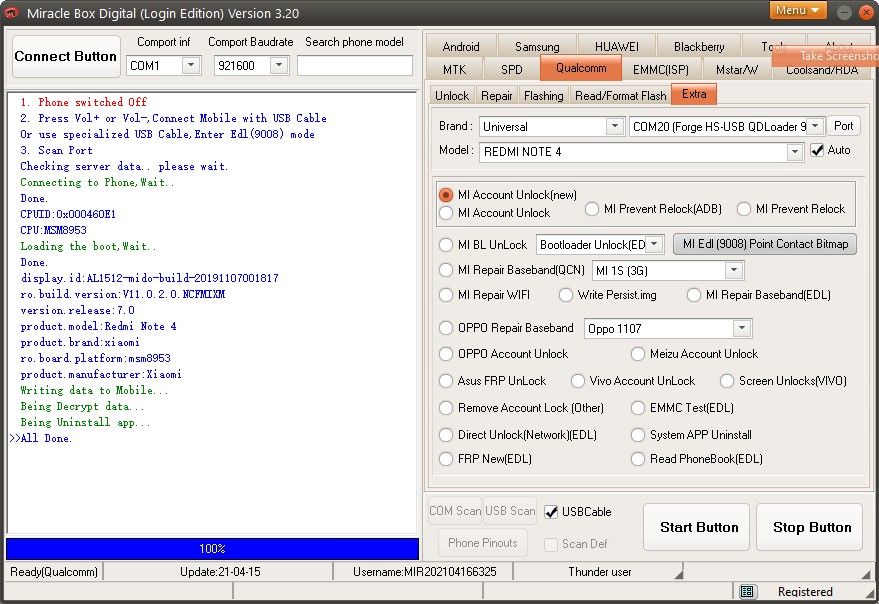Select the MI Account Unlock radio option

click(446, 213)
